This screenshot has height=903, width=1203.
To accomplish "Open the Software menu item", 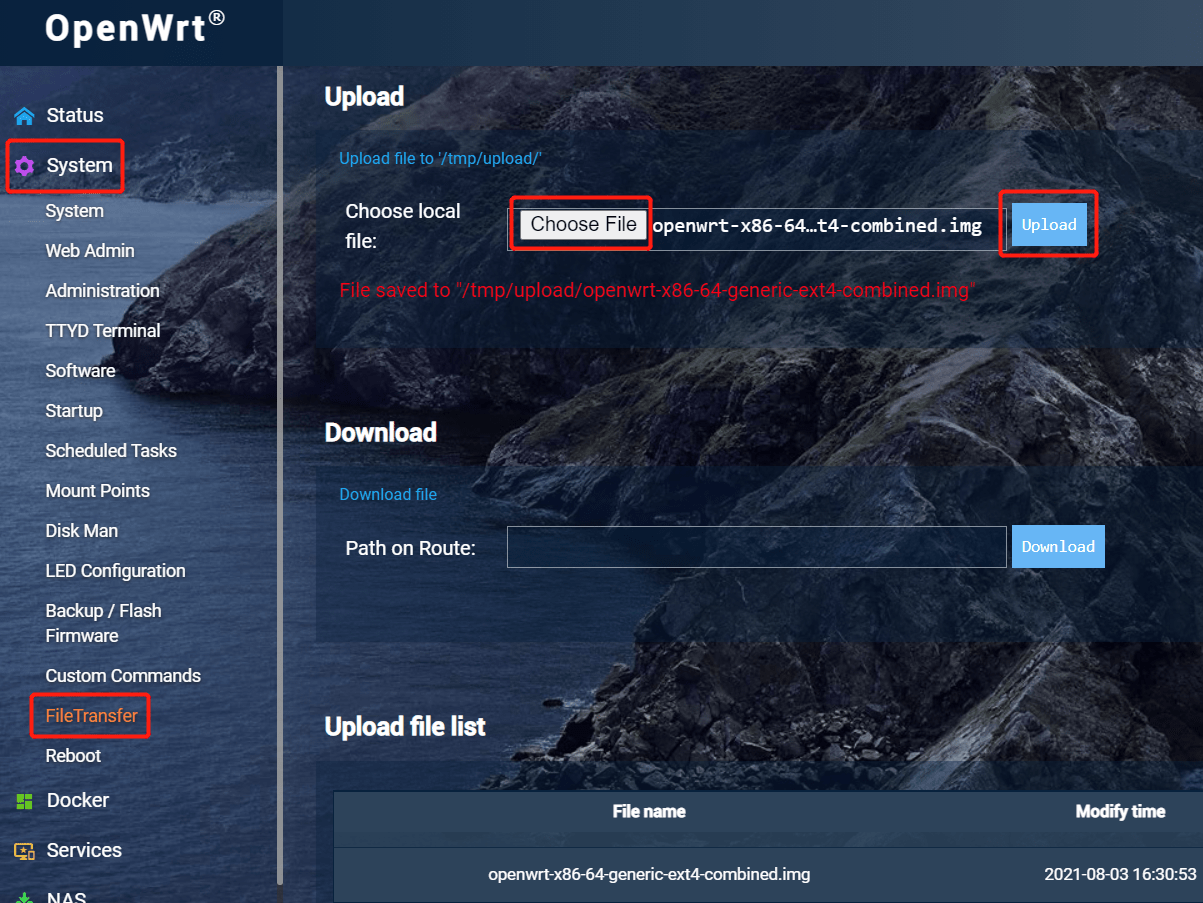I will coord(80,370).
